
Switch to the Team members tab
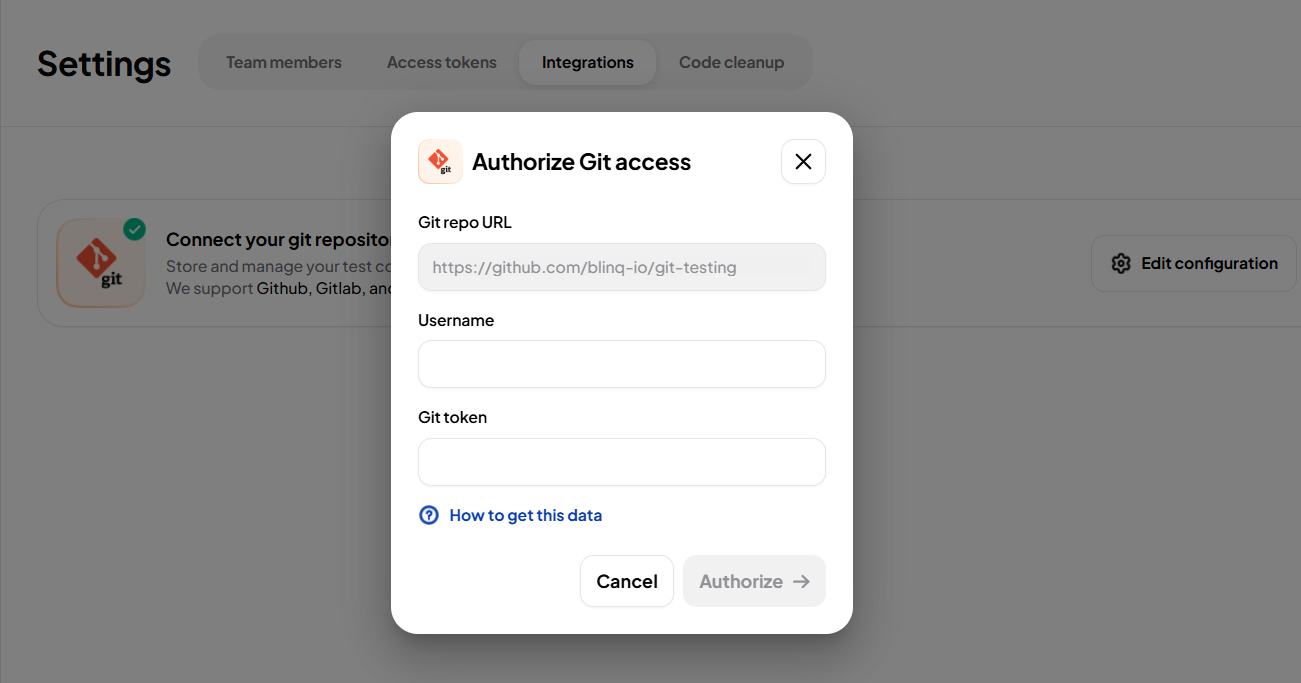click(284, 62)
